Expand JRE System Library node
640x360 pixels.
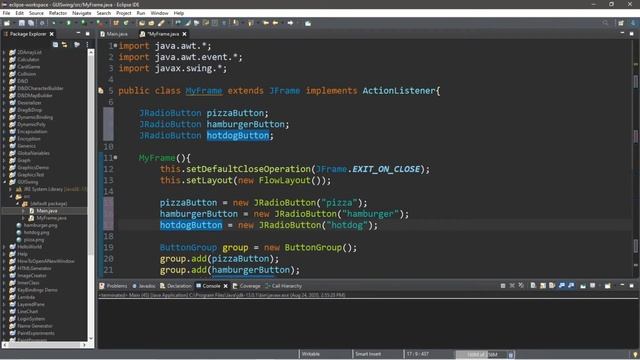[11, 189]
